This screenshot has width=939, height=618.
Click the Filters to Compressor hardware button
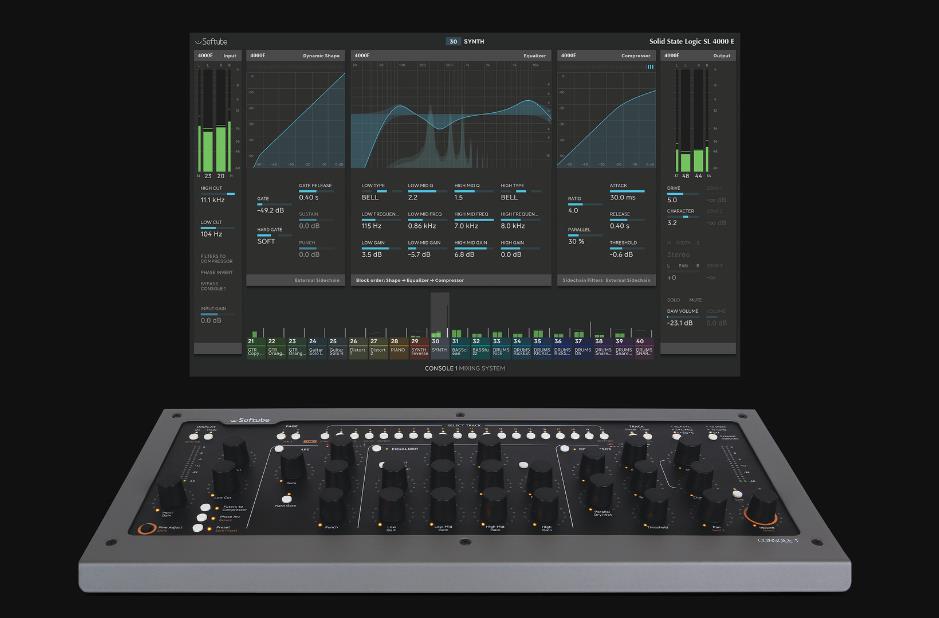206,508
